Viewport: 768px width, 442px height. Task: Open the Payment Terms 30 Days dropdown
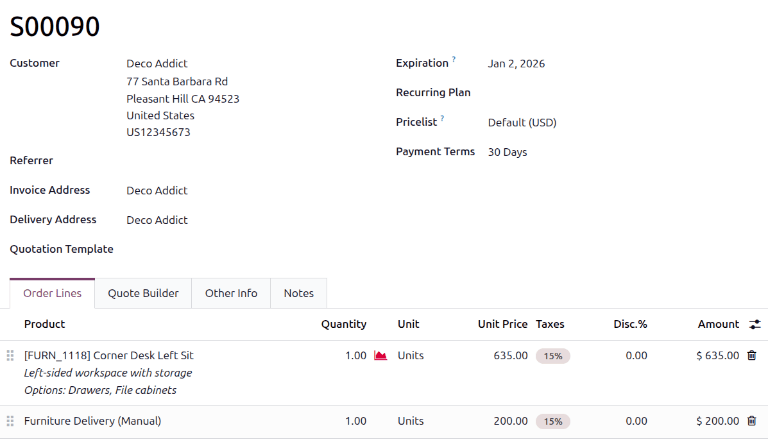(x=508, y=152)
